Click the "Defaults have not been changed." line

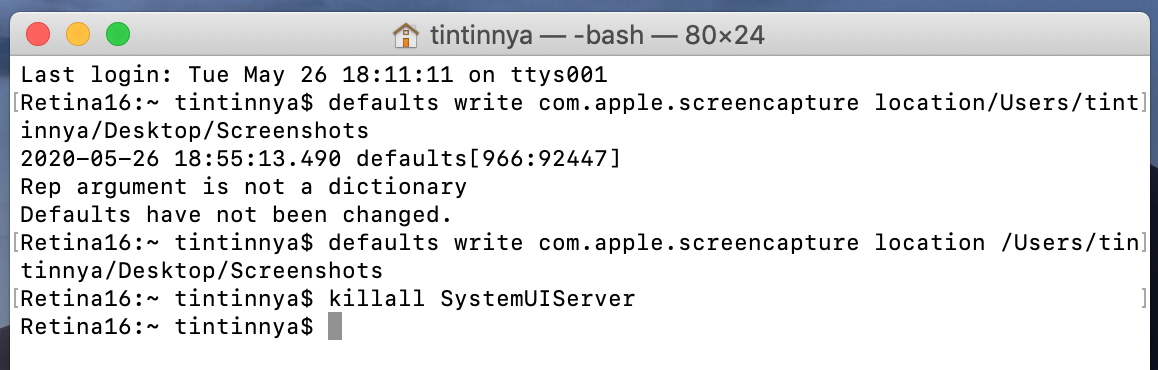(236, 215)
